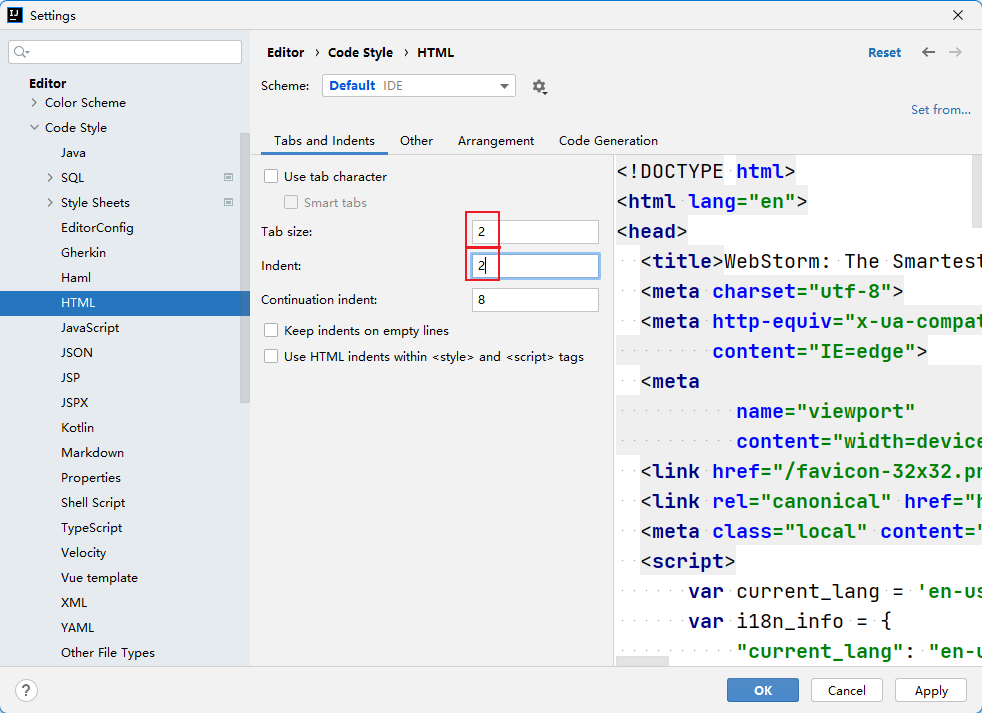The image size is (982, 713).
Task: Open the Code Generation tab
Action: [608, 141]
